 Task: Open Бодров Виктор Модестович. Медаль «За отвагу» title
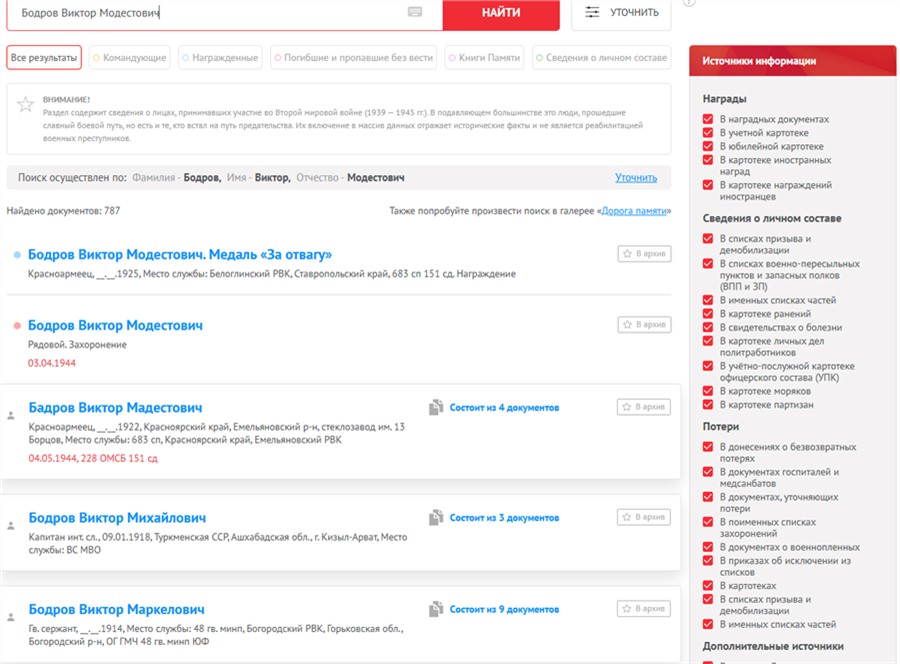[180, 254]
